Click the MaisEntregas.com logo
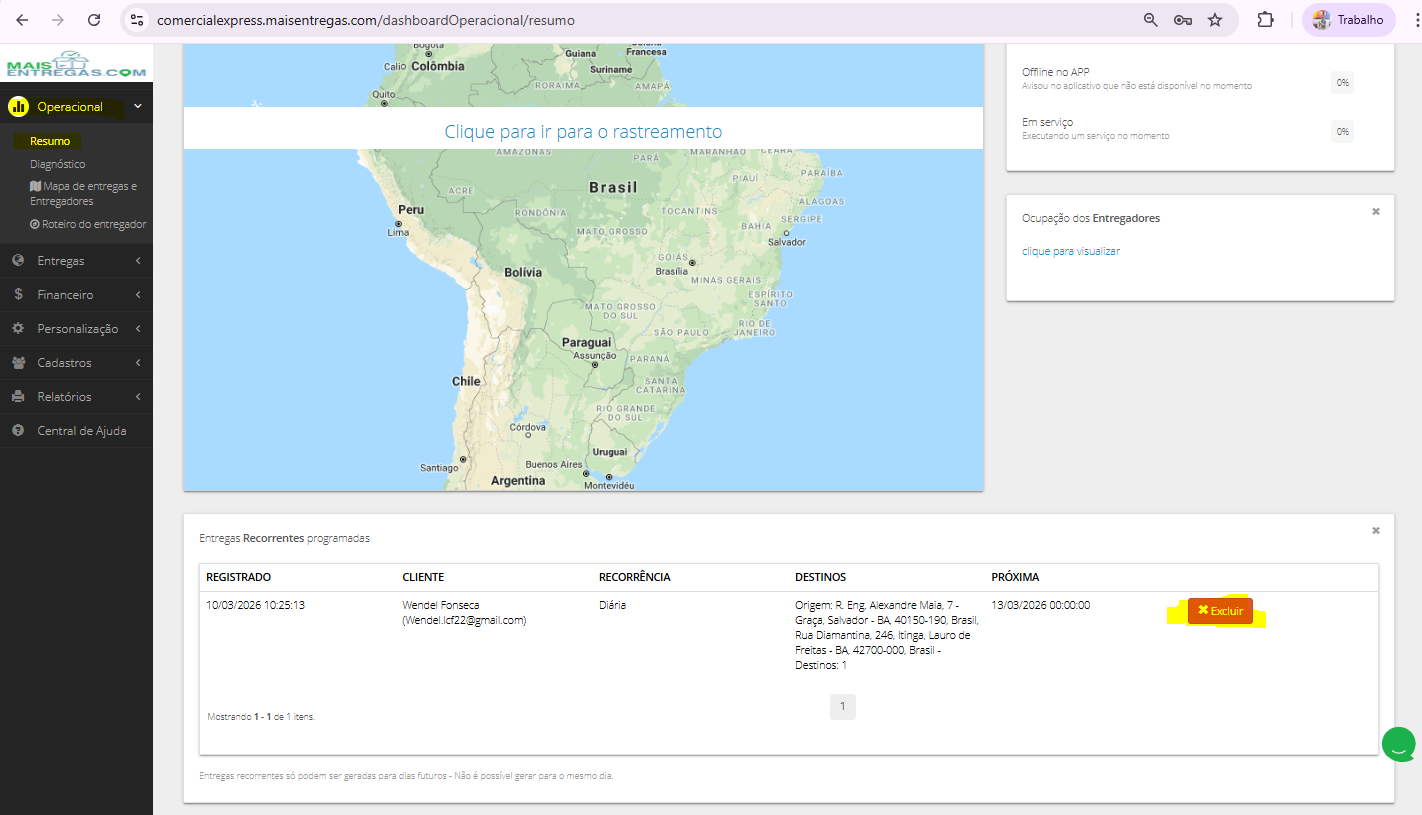This screenshot has width=1422, height=815. (x=76, y=66)
